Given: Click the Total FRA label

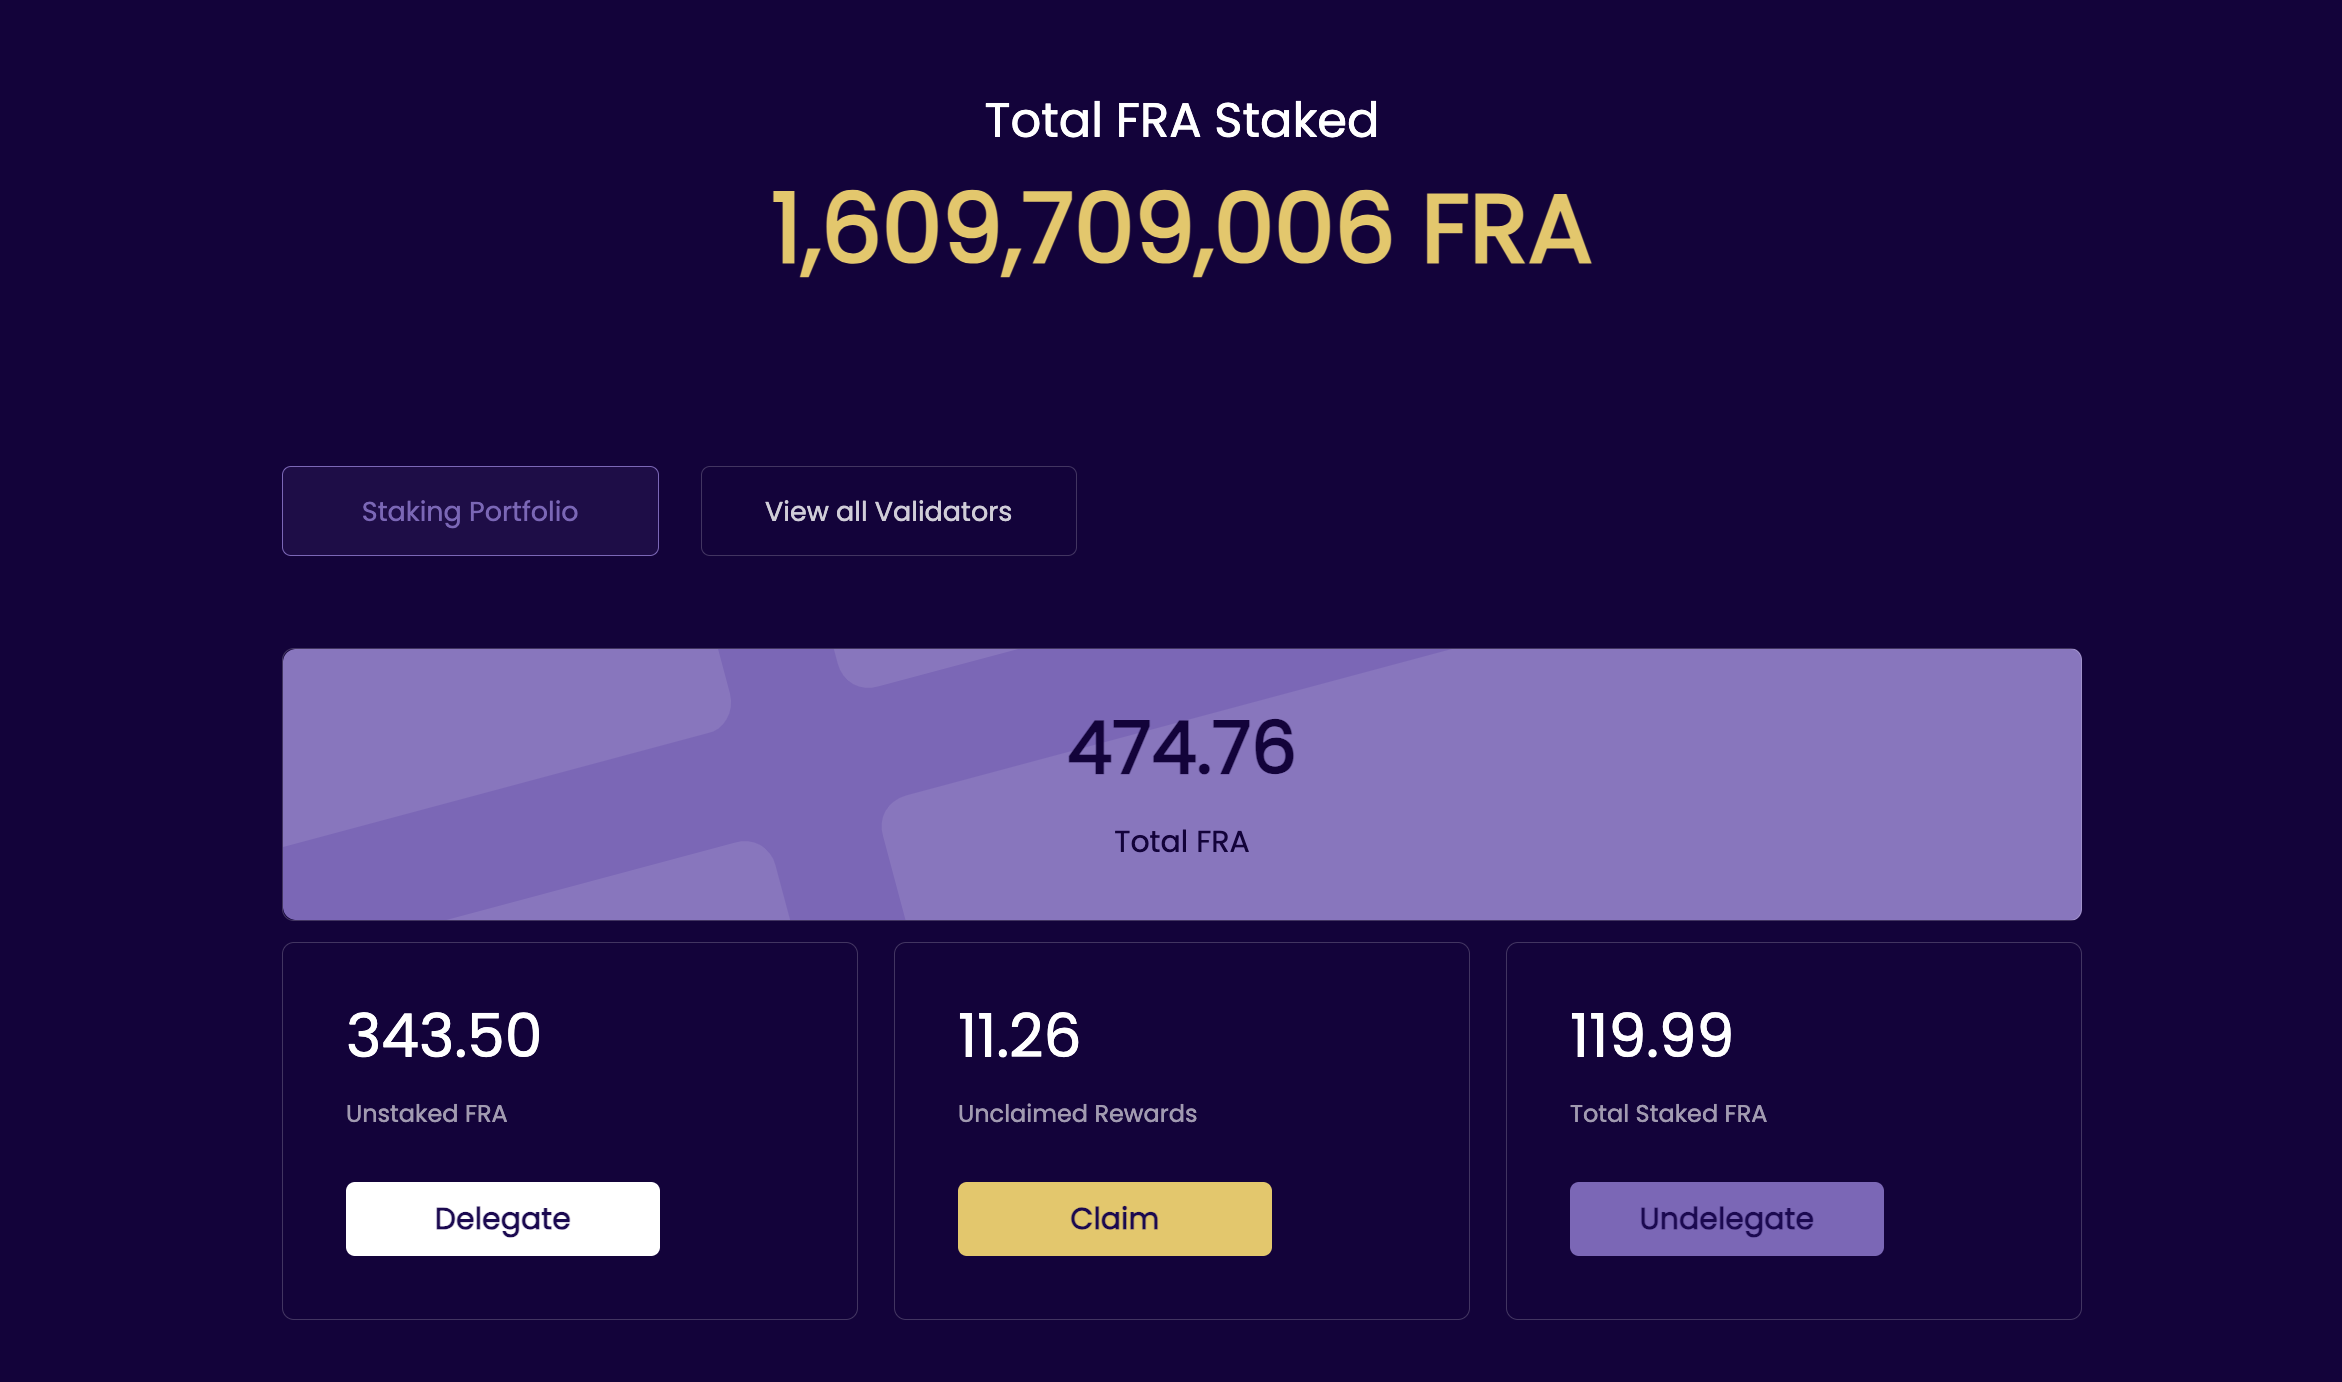Looking at the screenshot, I should click(x=1181, y=842).
